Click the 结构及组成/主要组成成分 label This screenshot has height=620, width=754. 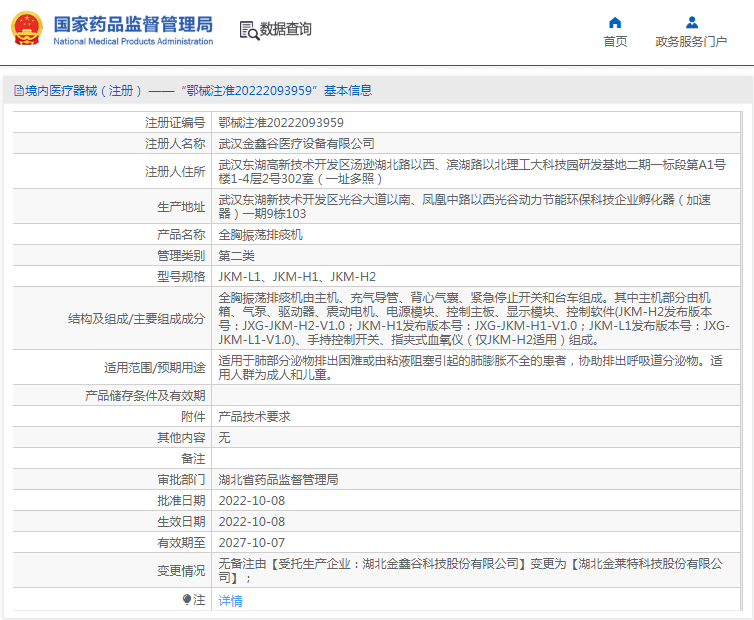[x=137, y=318]
